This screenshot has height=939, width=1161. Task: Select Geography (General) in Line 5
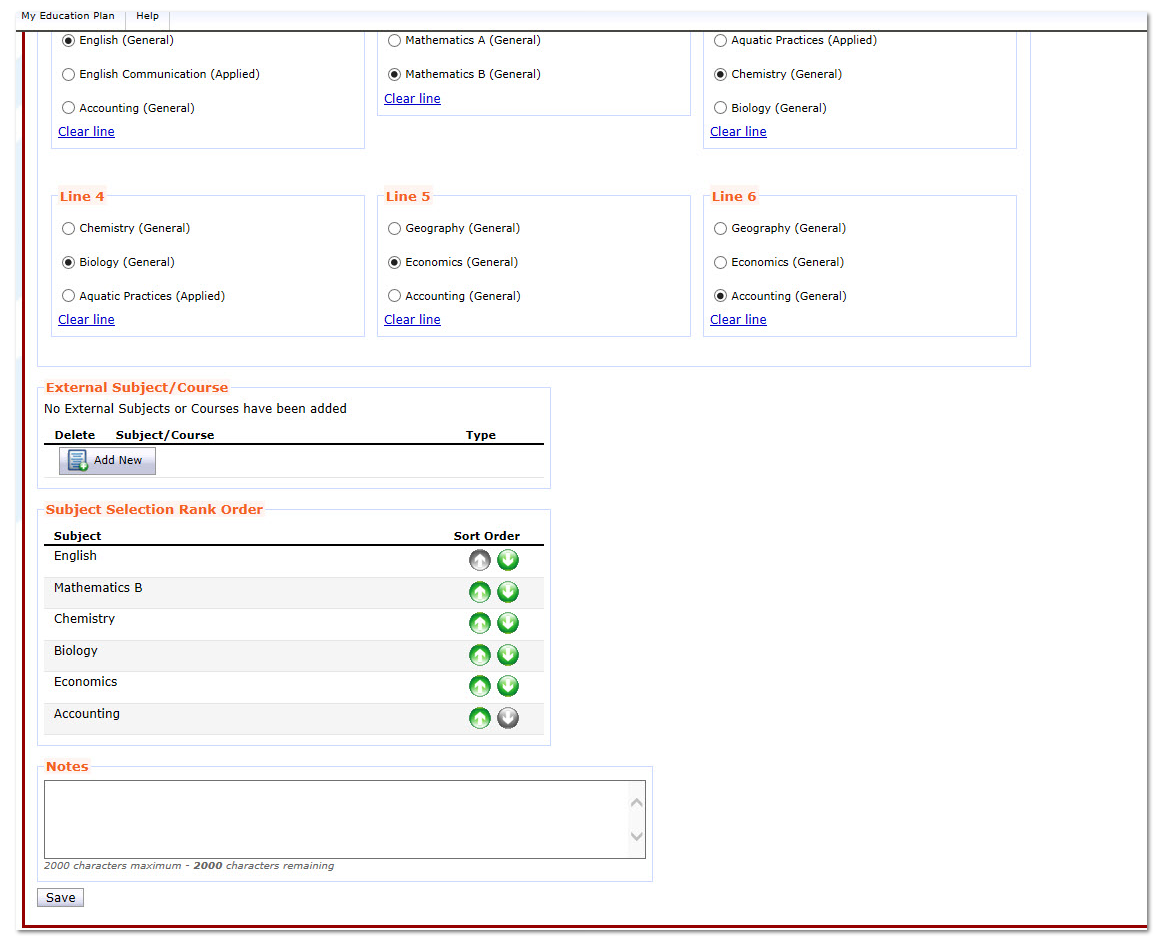395,228
